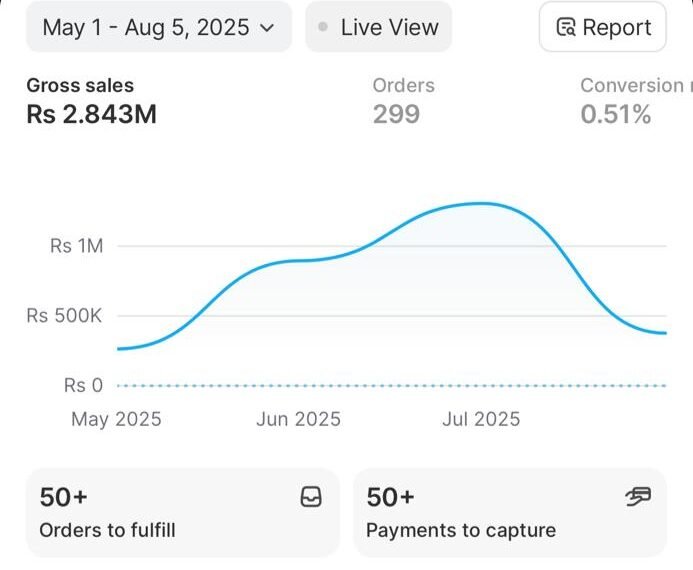The width and height of the screenshot is (693, 570).
Task: Click the 299 orders count
Action: coord(396,114)
